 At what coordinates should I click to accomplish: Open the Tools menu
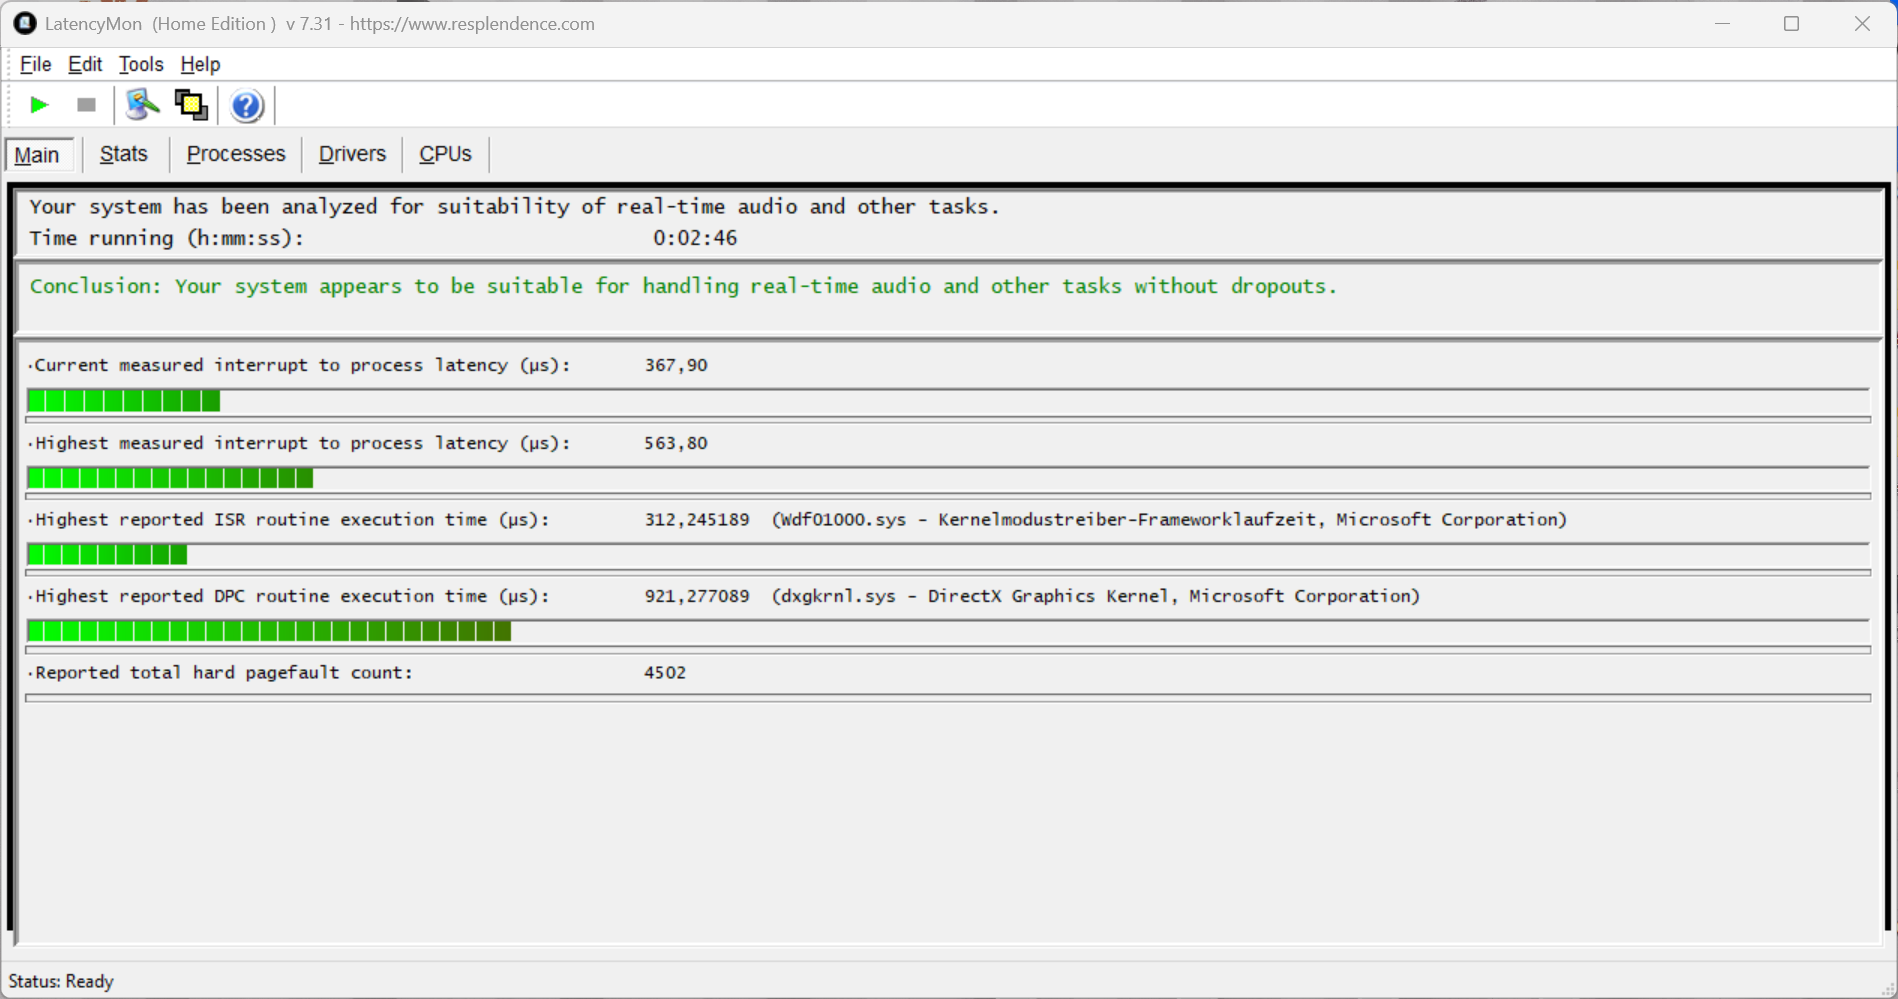pyautogui.click(x=141, y=64)
